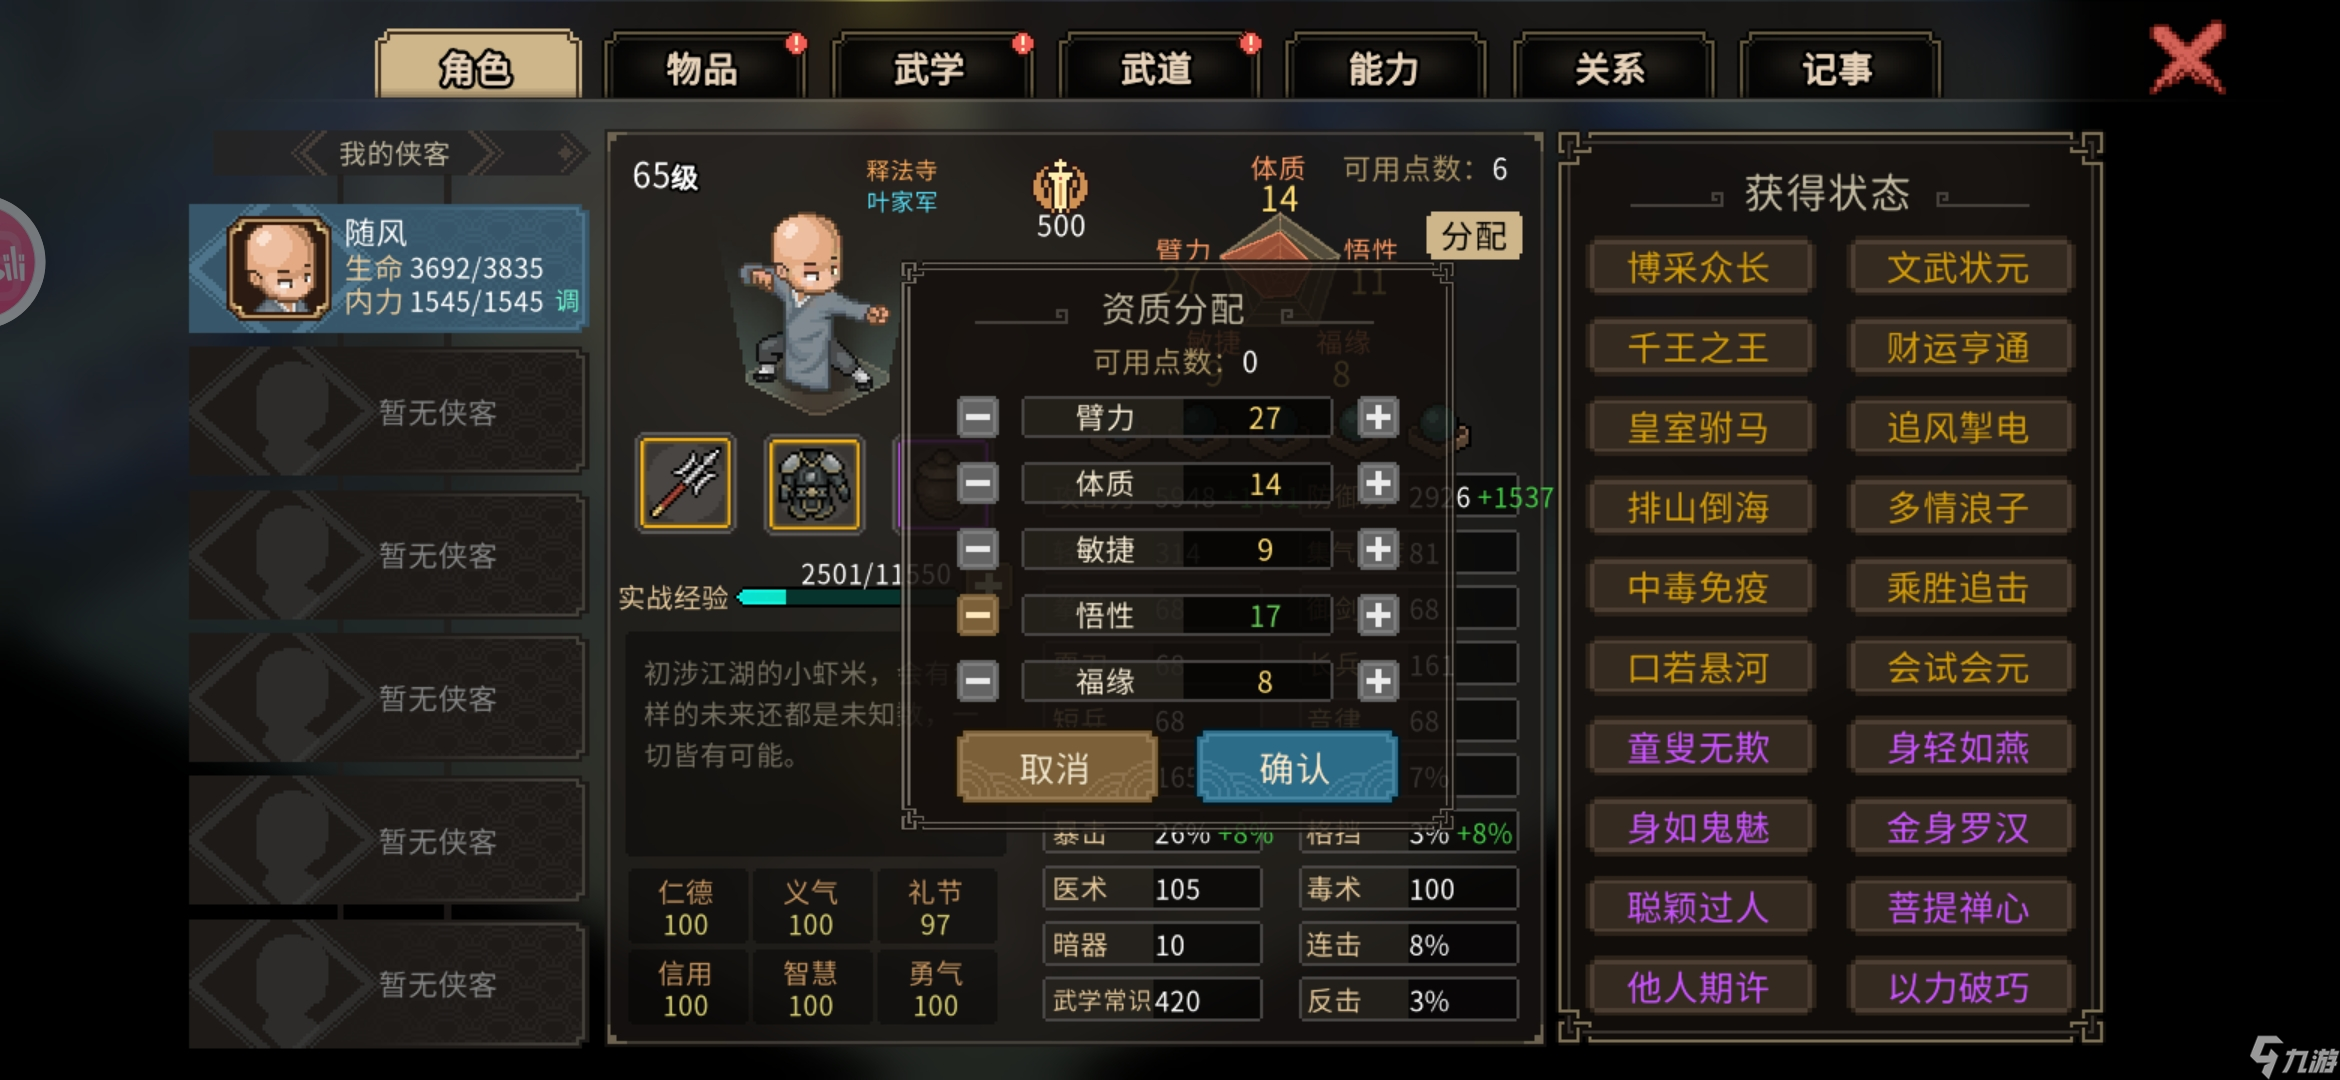Screen dimensions: 2340x1080
Task: Confirm allocation with 确认 button
Action: (x=1296, y=767)
